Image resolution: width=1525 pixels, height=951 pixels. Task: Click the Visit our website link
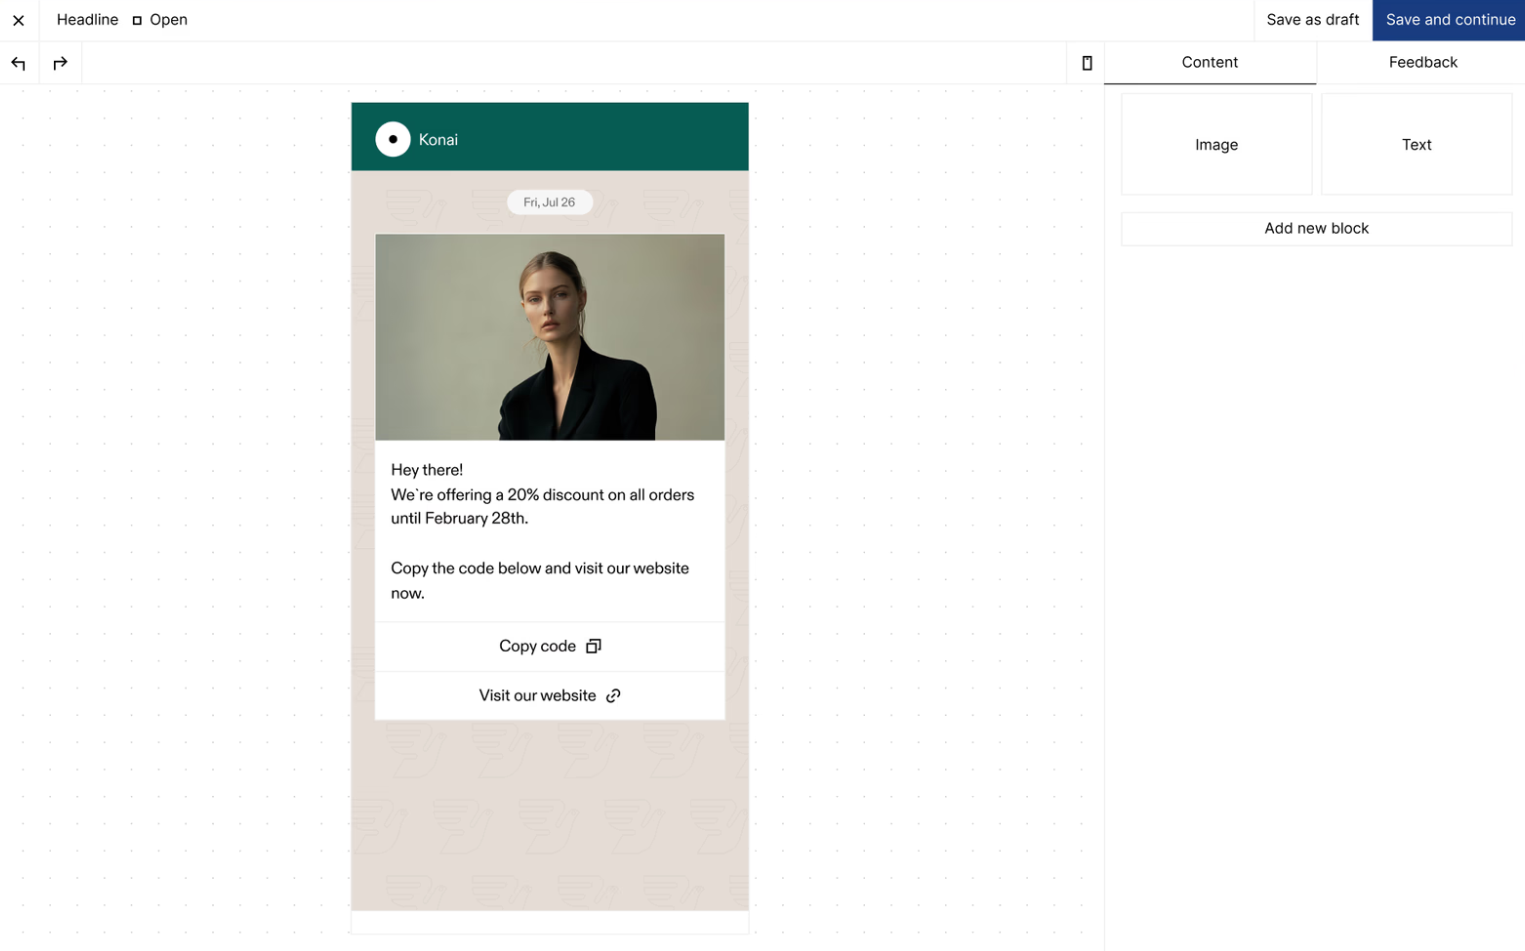tap(537, 695)
